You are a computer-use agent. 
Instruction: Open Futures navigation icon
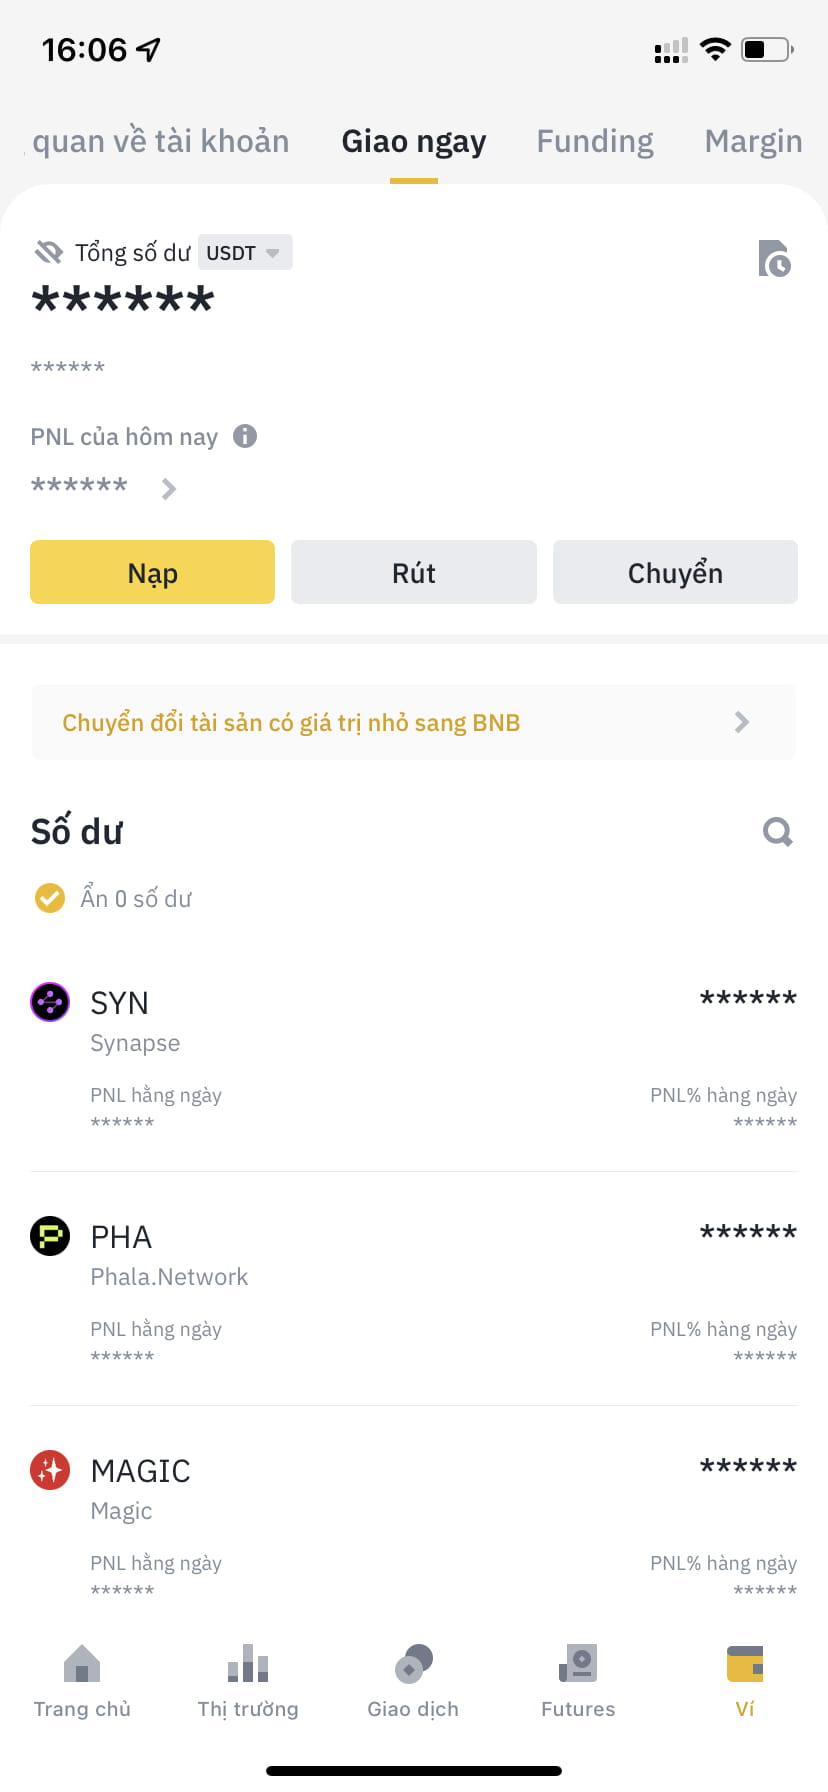578,1665
